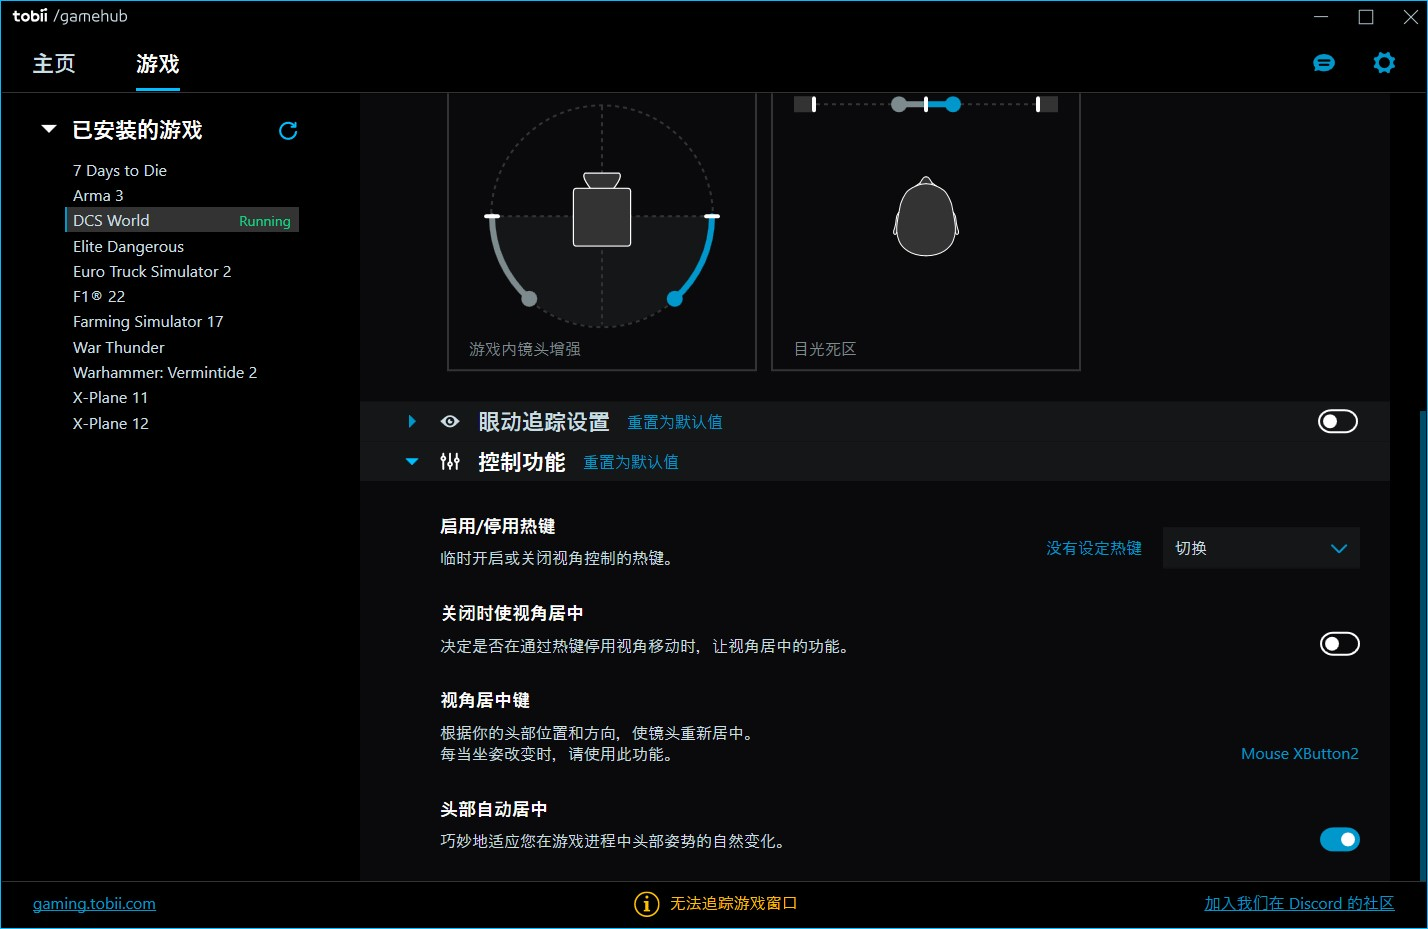Select Farming Simulator 17
Screen dimensions: 1428x929
[148, 322]
